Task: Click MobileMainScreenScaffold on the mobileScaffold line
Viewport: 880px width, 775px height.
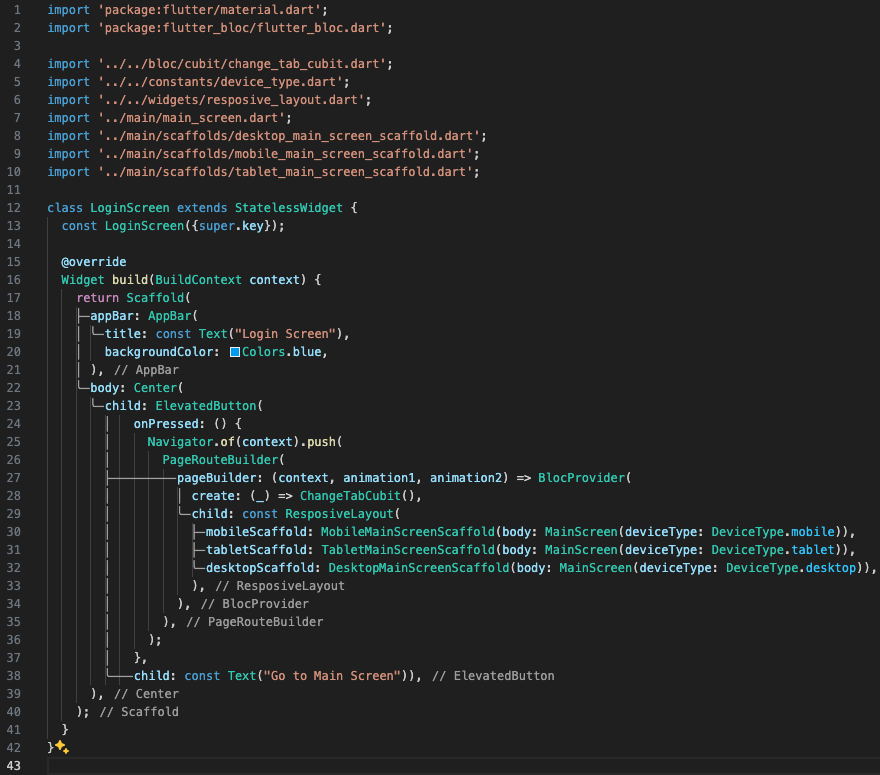Action: (x=407, y=531)
